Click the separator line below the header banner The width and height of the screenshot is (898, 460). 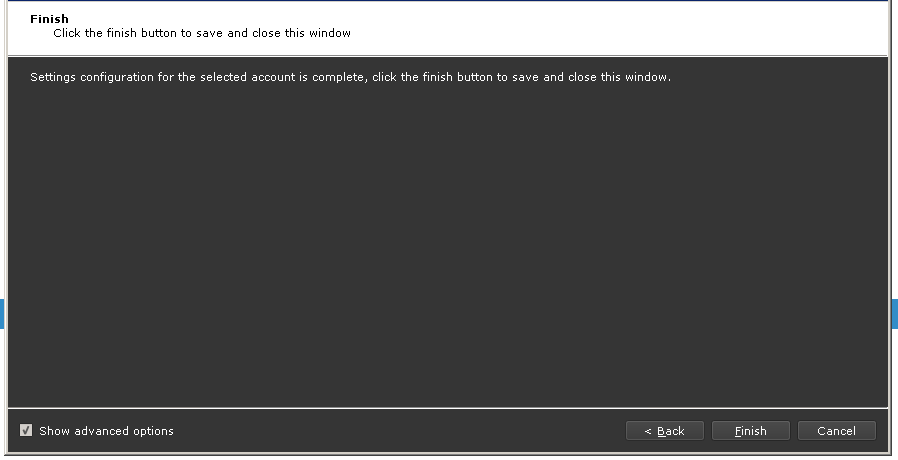coord(448,56)
